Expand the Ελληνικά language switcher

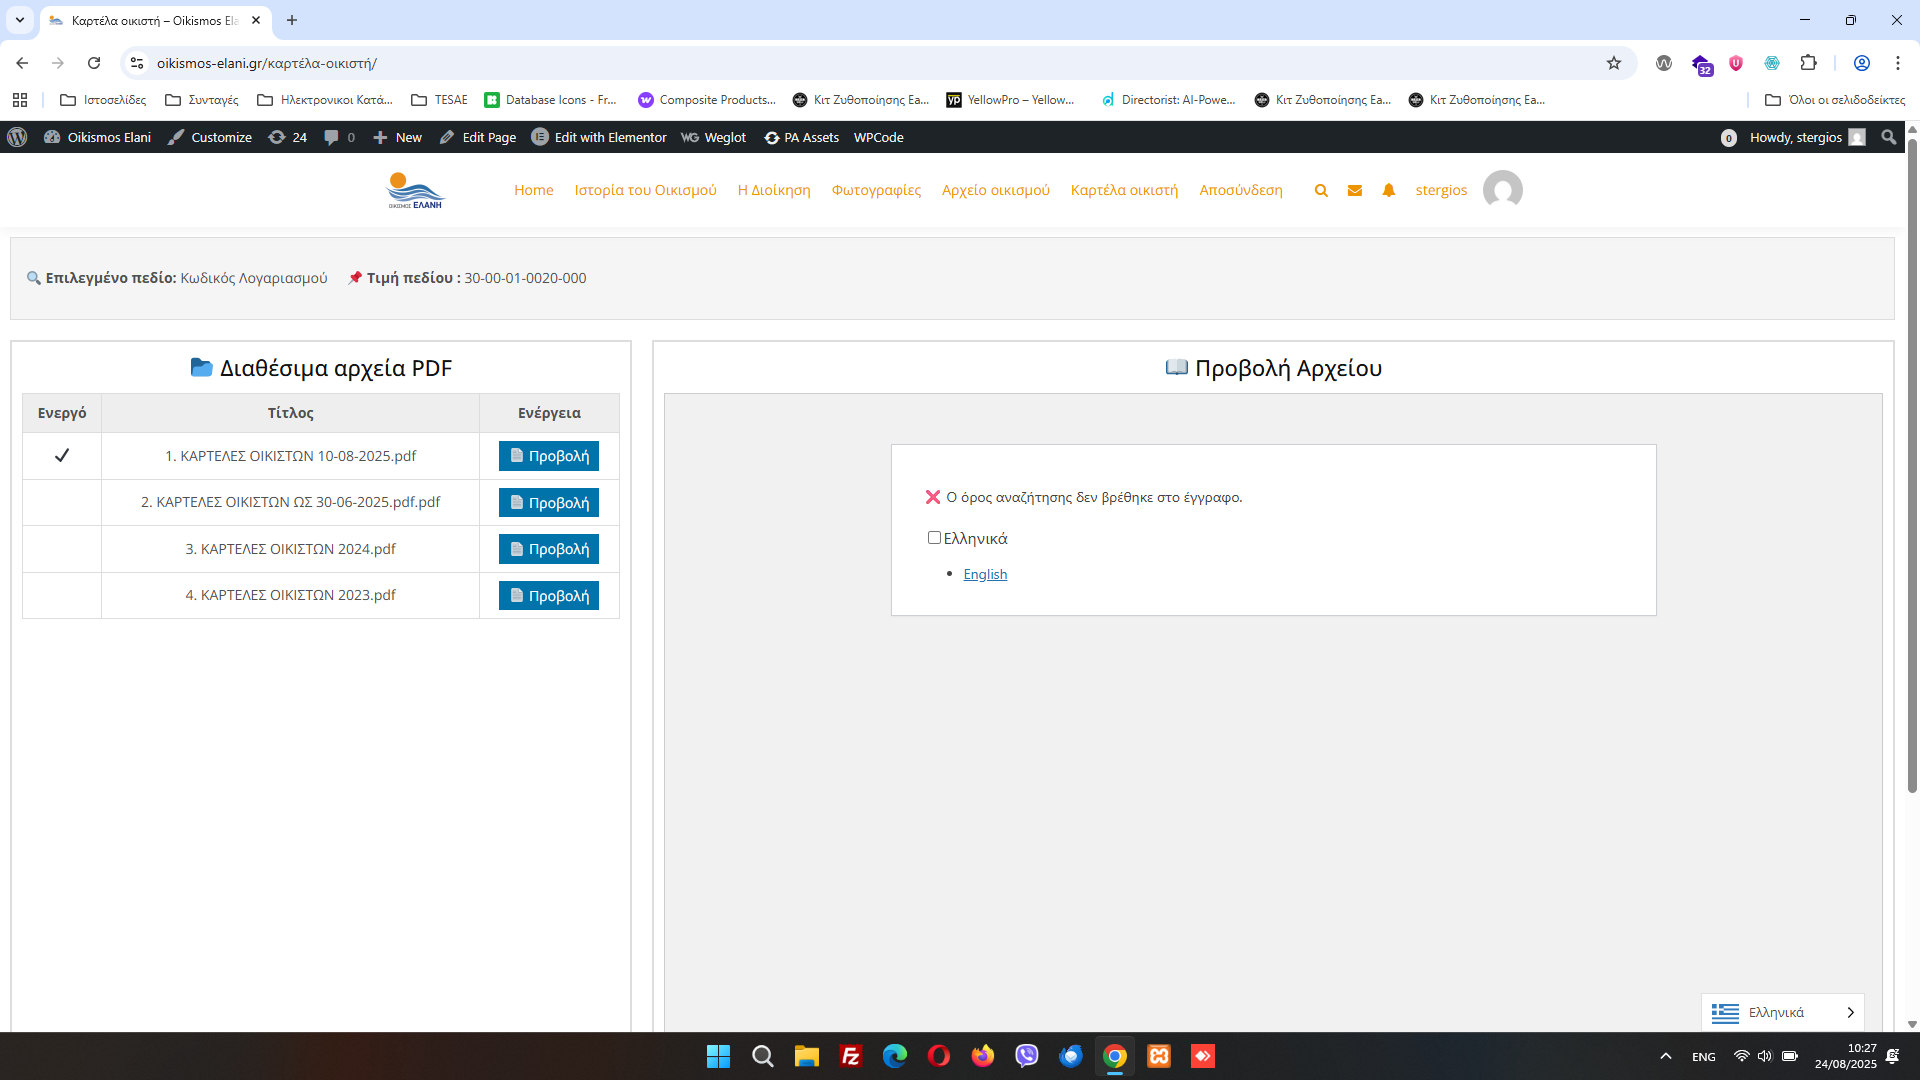tap(1782, 1012)
